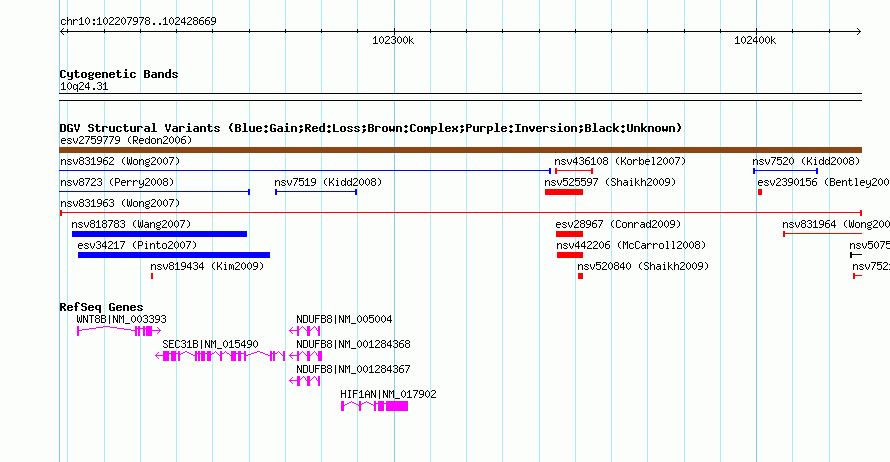Click the thick blue esv34217 gain bar
The image size is (890, 462).
point(174,255)
